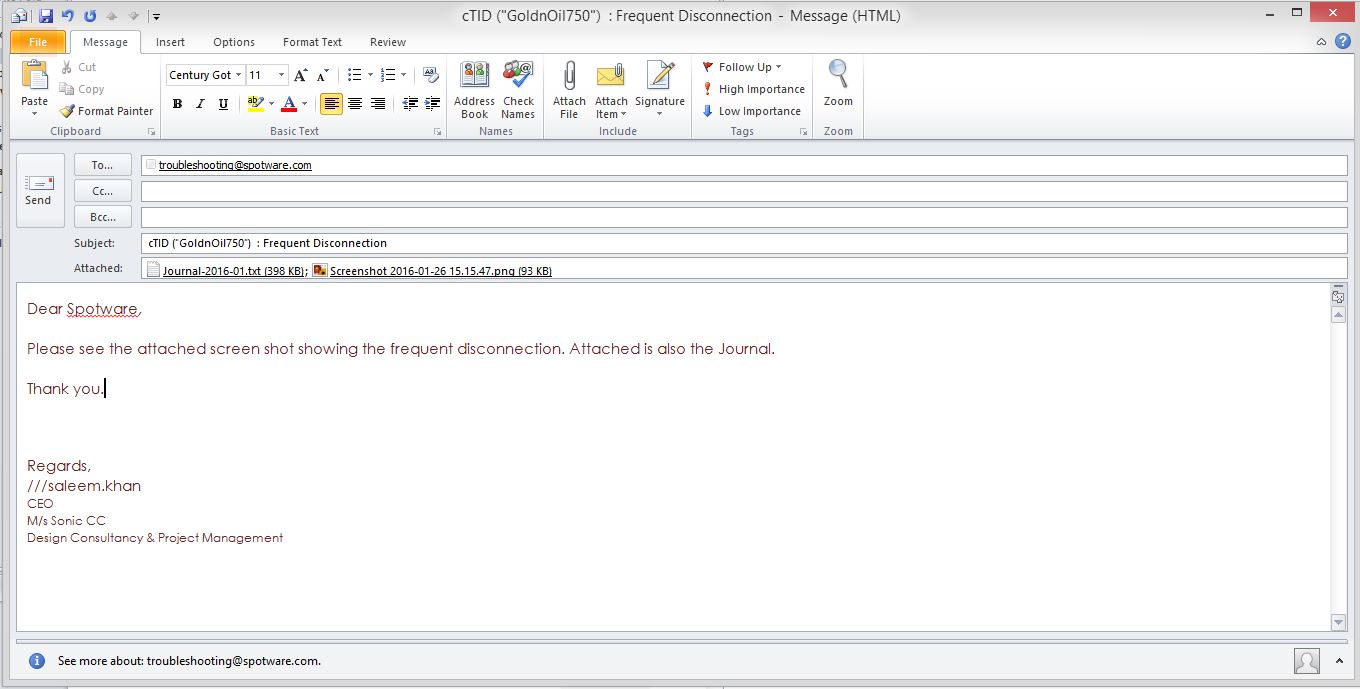
Task: Send the email message
Action: coord(39,190)
